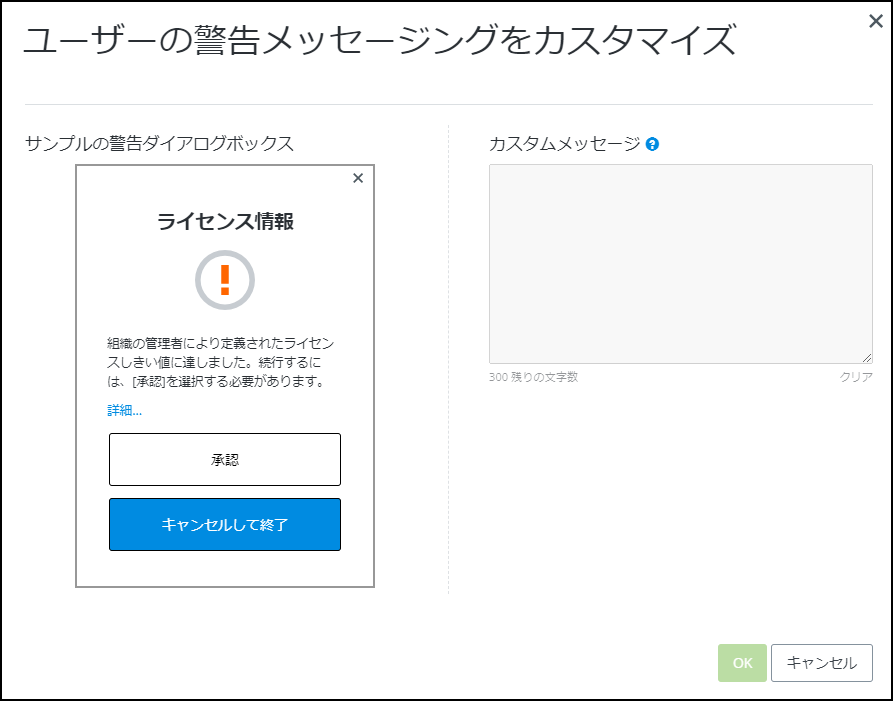Click the キャンセルして終了 button

(225, 524)
